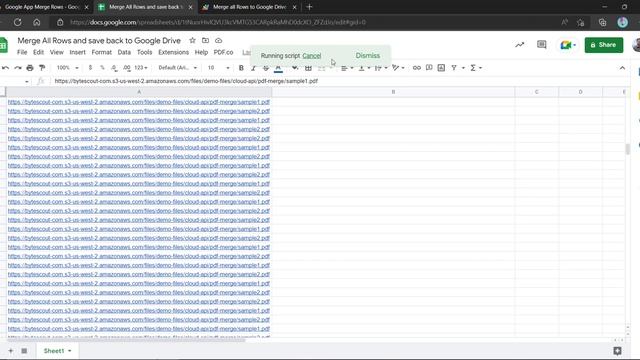640x360 pixels.
Task: Open the zoom 100% dropdown
Action: pyautogui.click(x=67, y=68)
